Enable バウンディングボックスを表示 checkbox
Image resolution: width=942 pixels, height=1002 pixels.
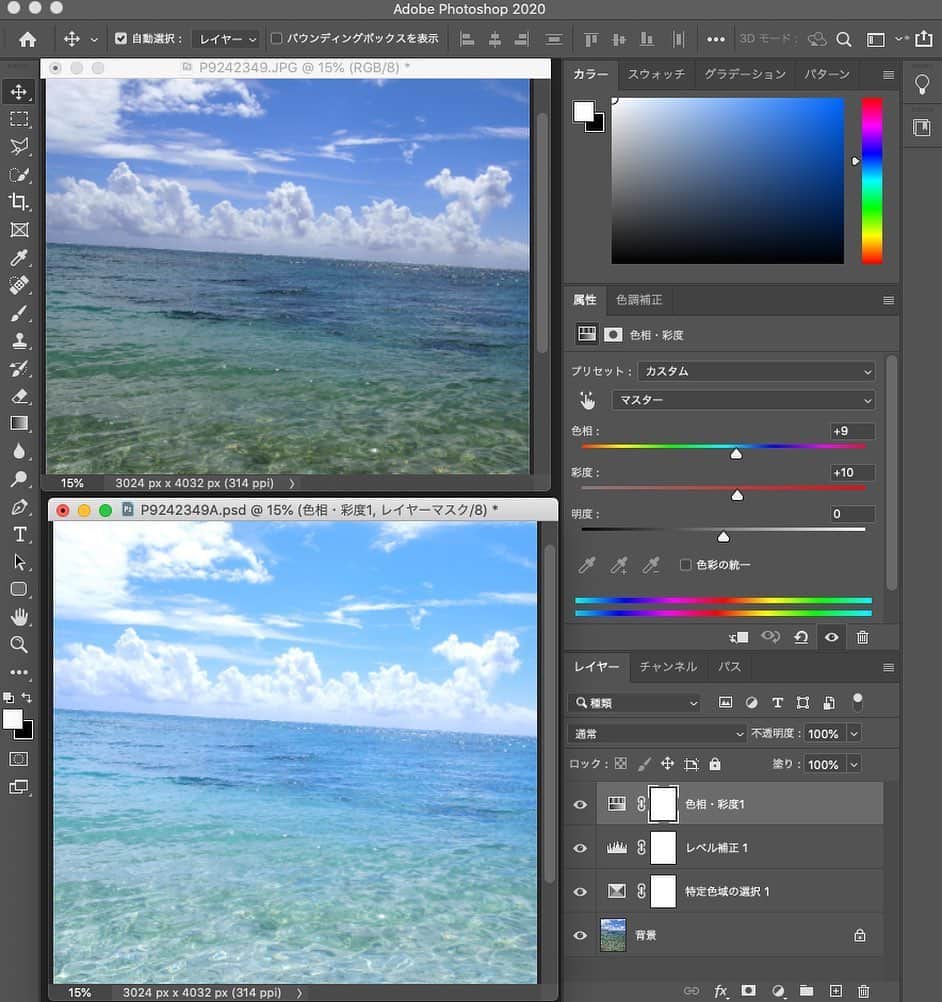276,38
